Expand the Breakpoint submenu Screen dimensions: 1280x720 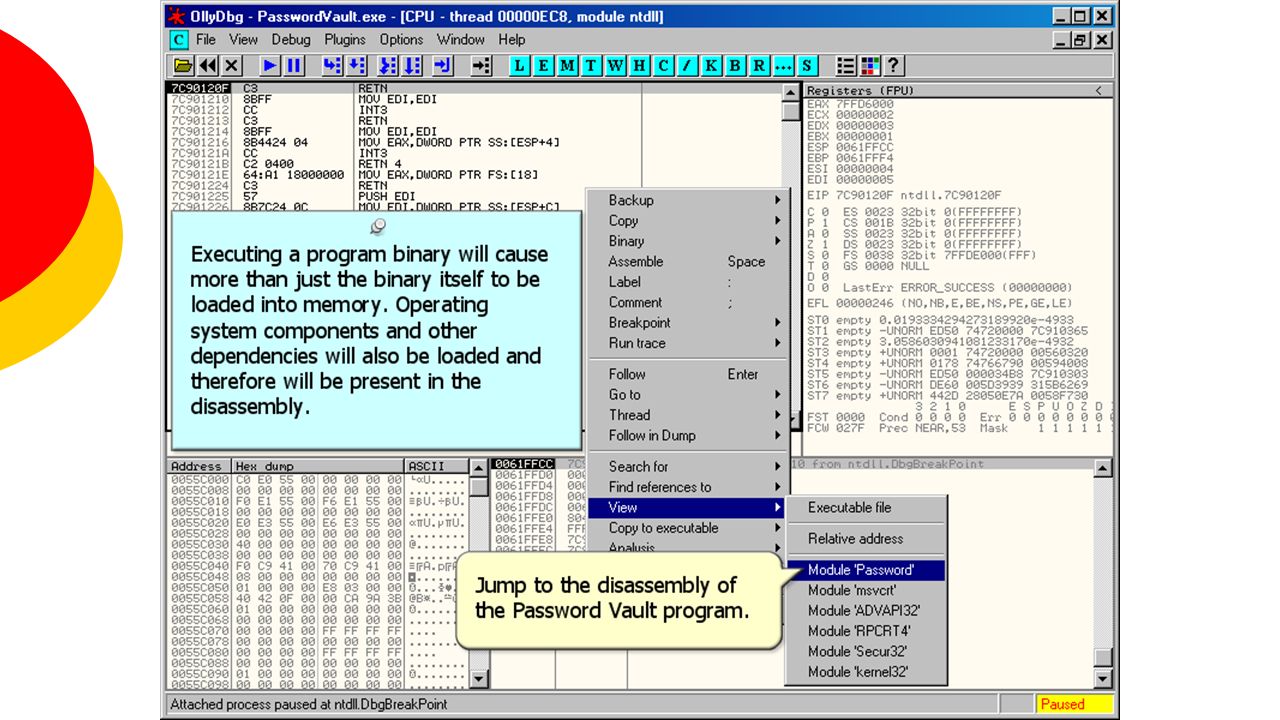tap(686, 323)
